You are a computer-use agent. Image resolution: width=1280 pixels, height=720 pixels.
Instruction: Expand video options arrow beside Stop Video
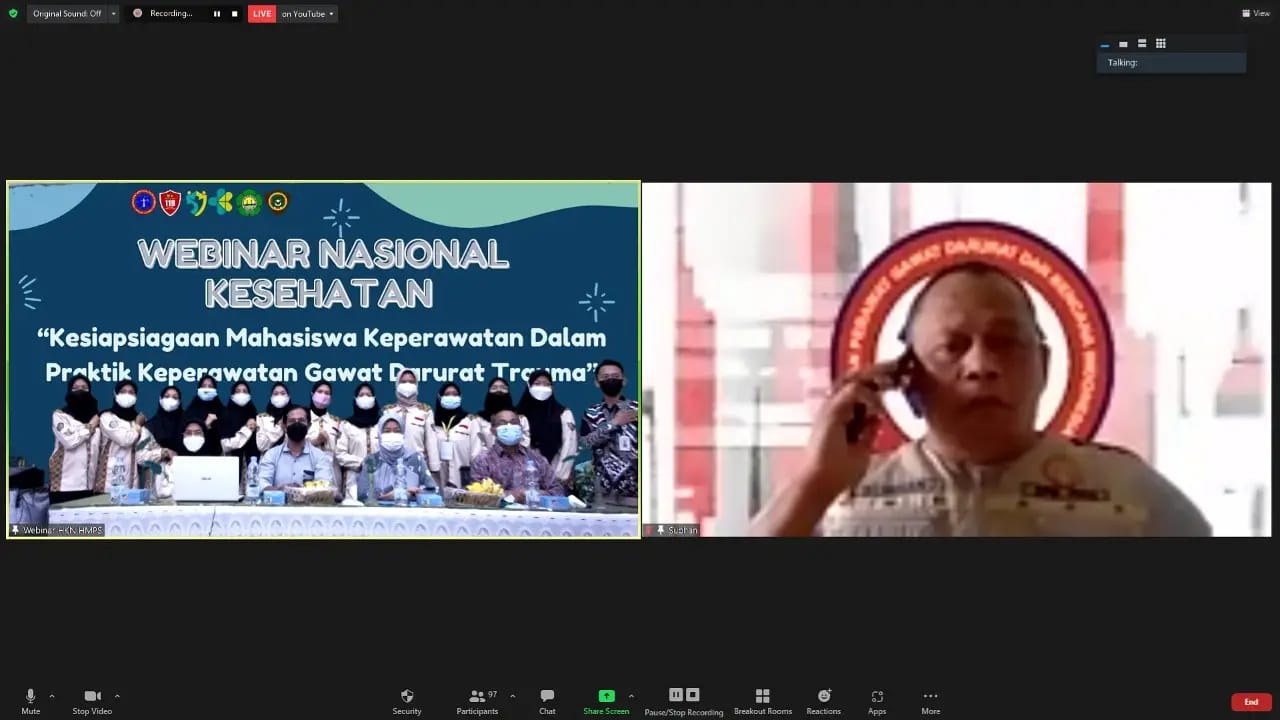click(117, 696)
